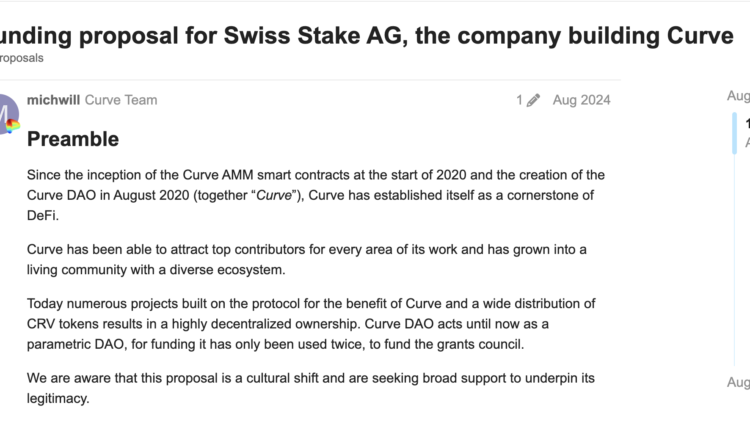Open the proposals category link
This screenshot has width=750, height=430.
coord(21,58)
